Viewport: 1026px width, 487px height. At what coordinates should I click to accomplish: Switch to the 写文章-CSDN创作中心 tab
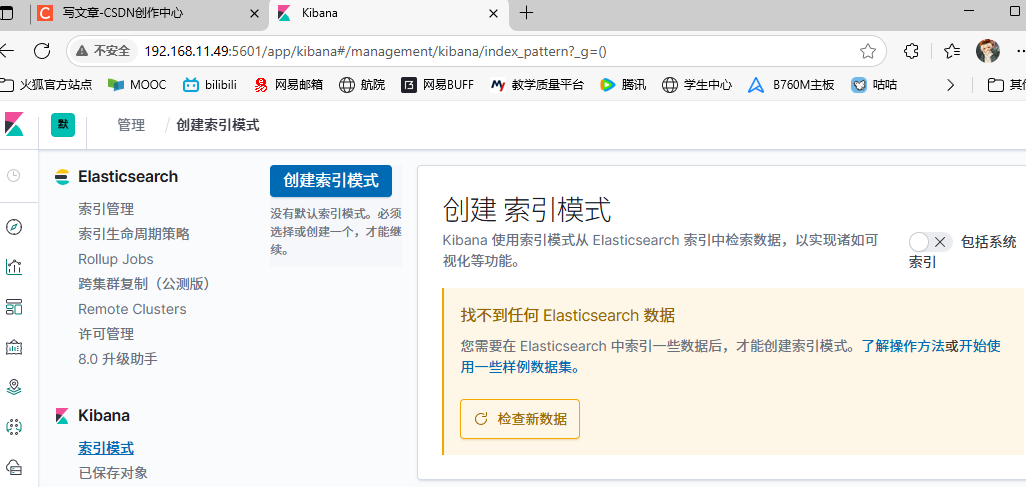pyautogui.click(x=150, y=13)
